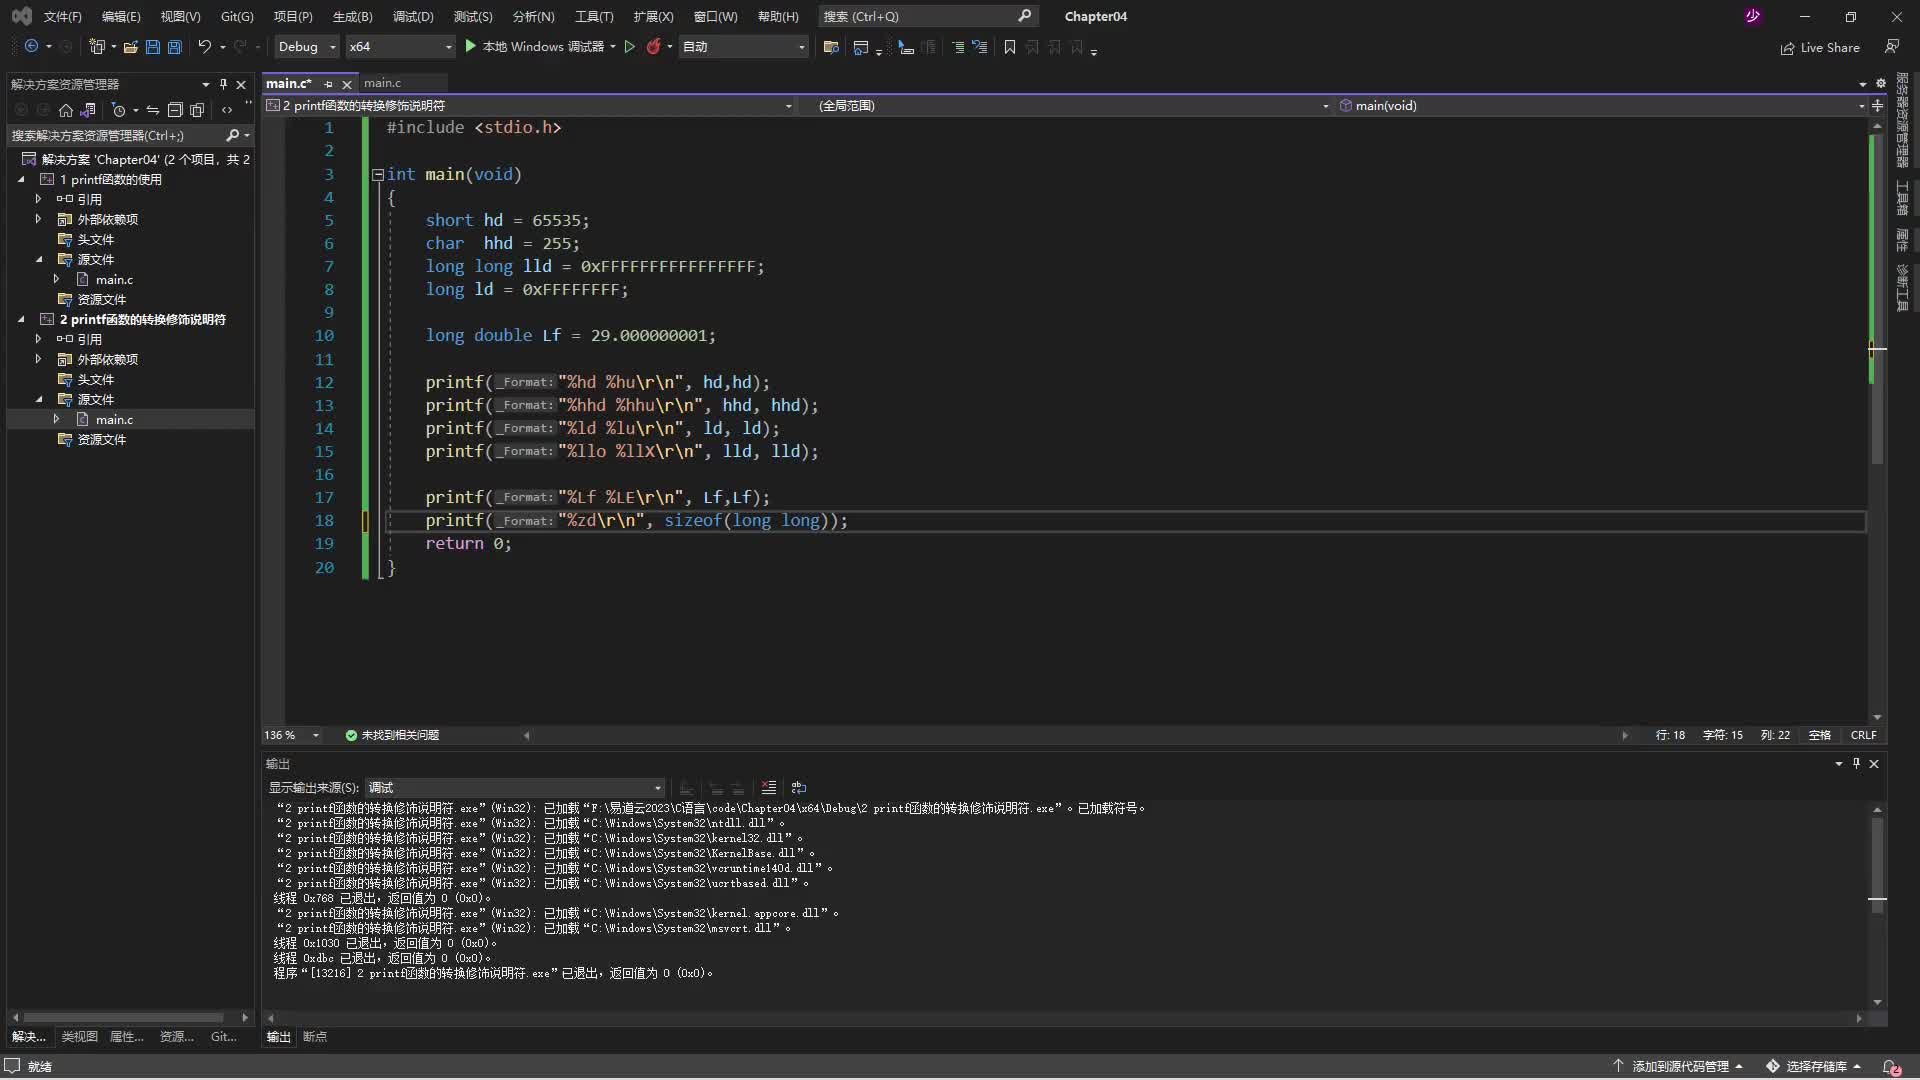Click the split editor icon at right
Image resolution: width=1920 pixels, height=1080 pixels.
click(1877, 105)
